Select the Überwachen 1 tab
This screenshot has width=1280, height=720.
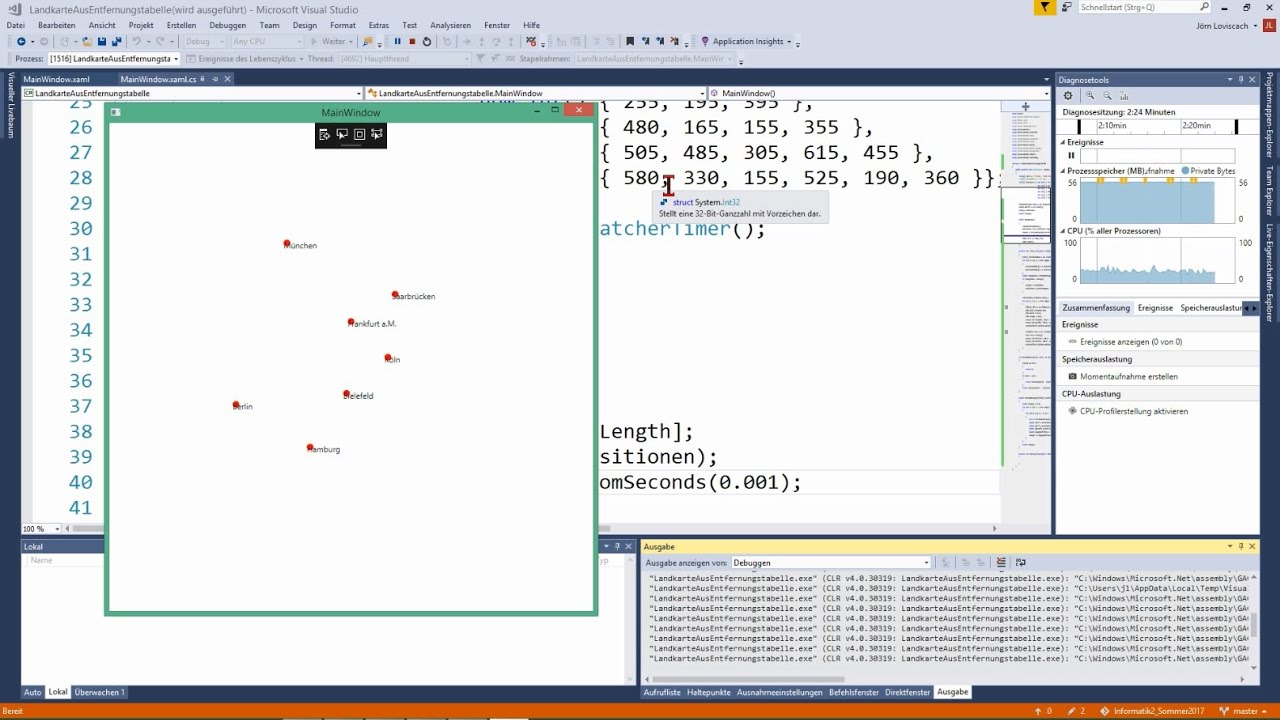tap(100, 692)
